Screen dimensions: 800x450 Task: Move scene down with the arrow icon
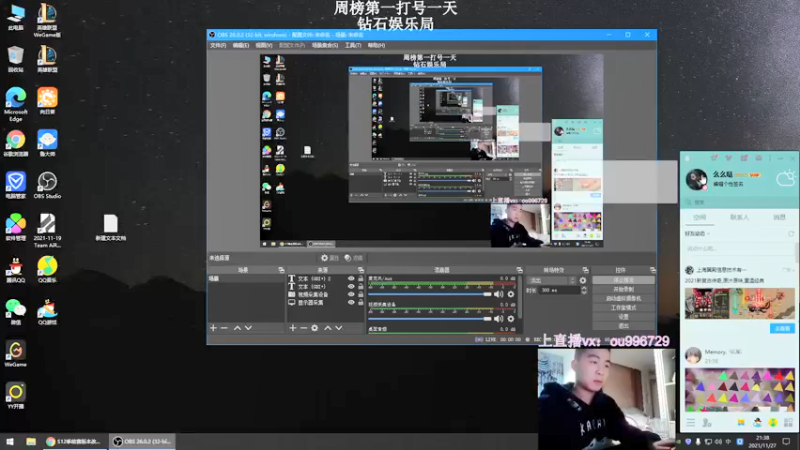pyautogui.click(x=248, y=328)
